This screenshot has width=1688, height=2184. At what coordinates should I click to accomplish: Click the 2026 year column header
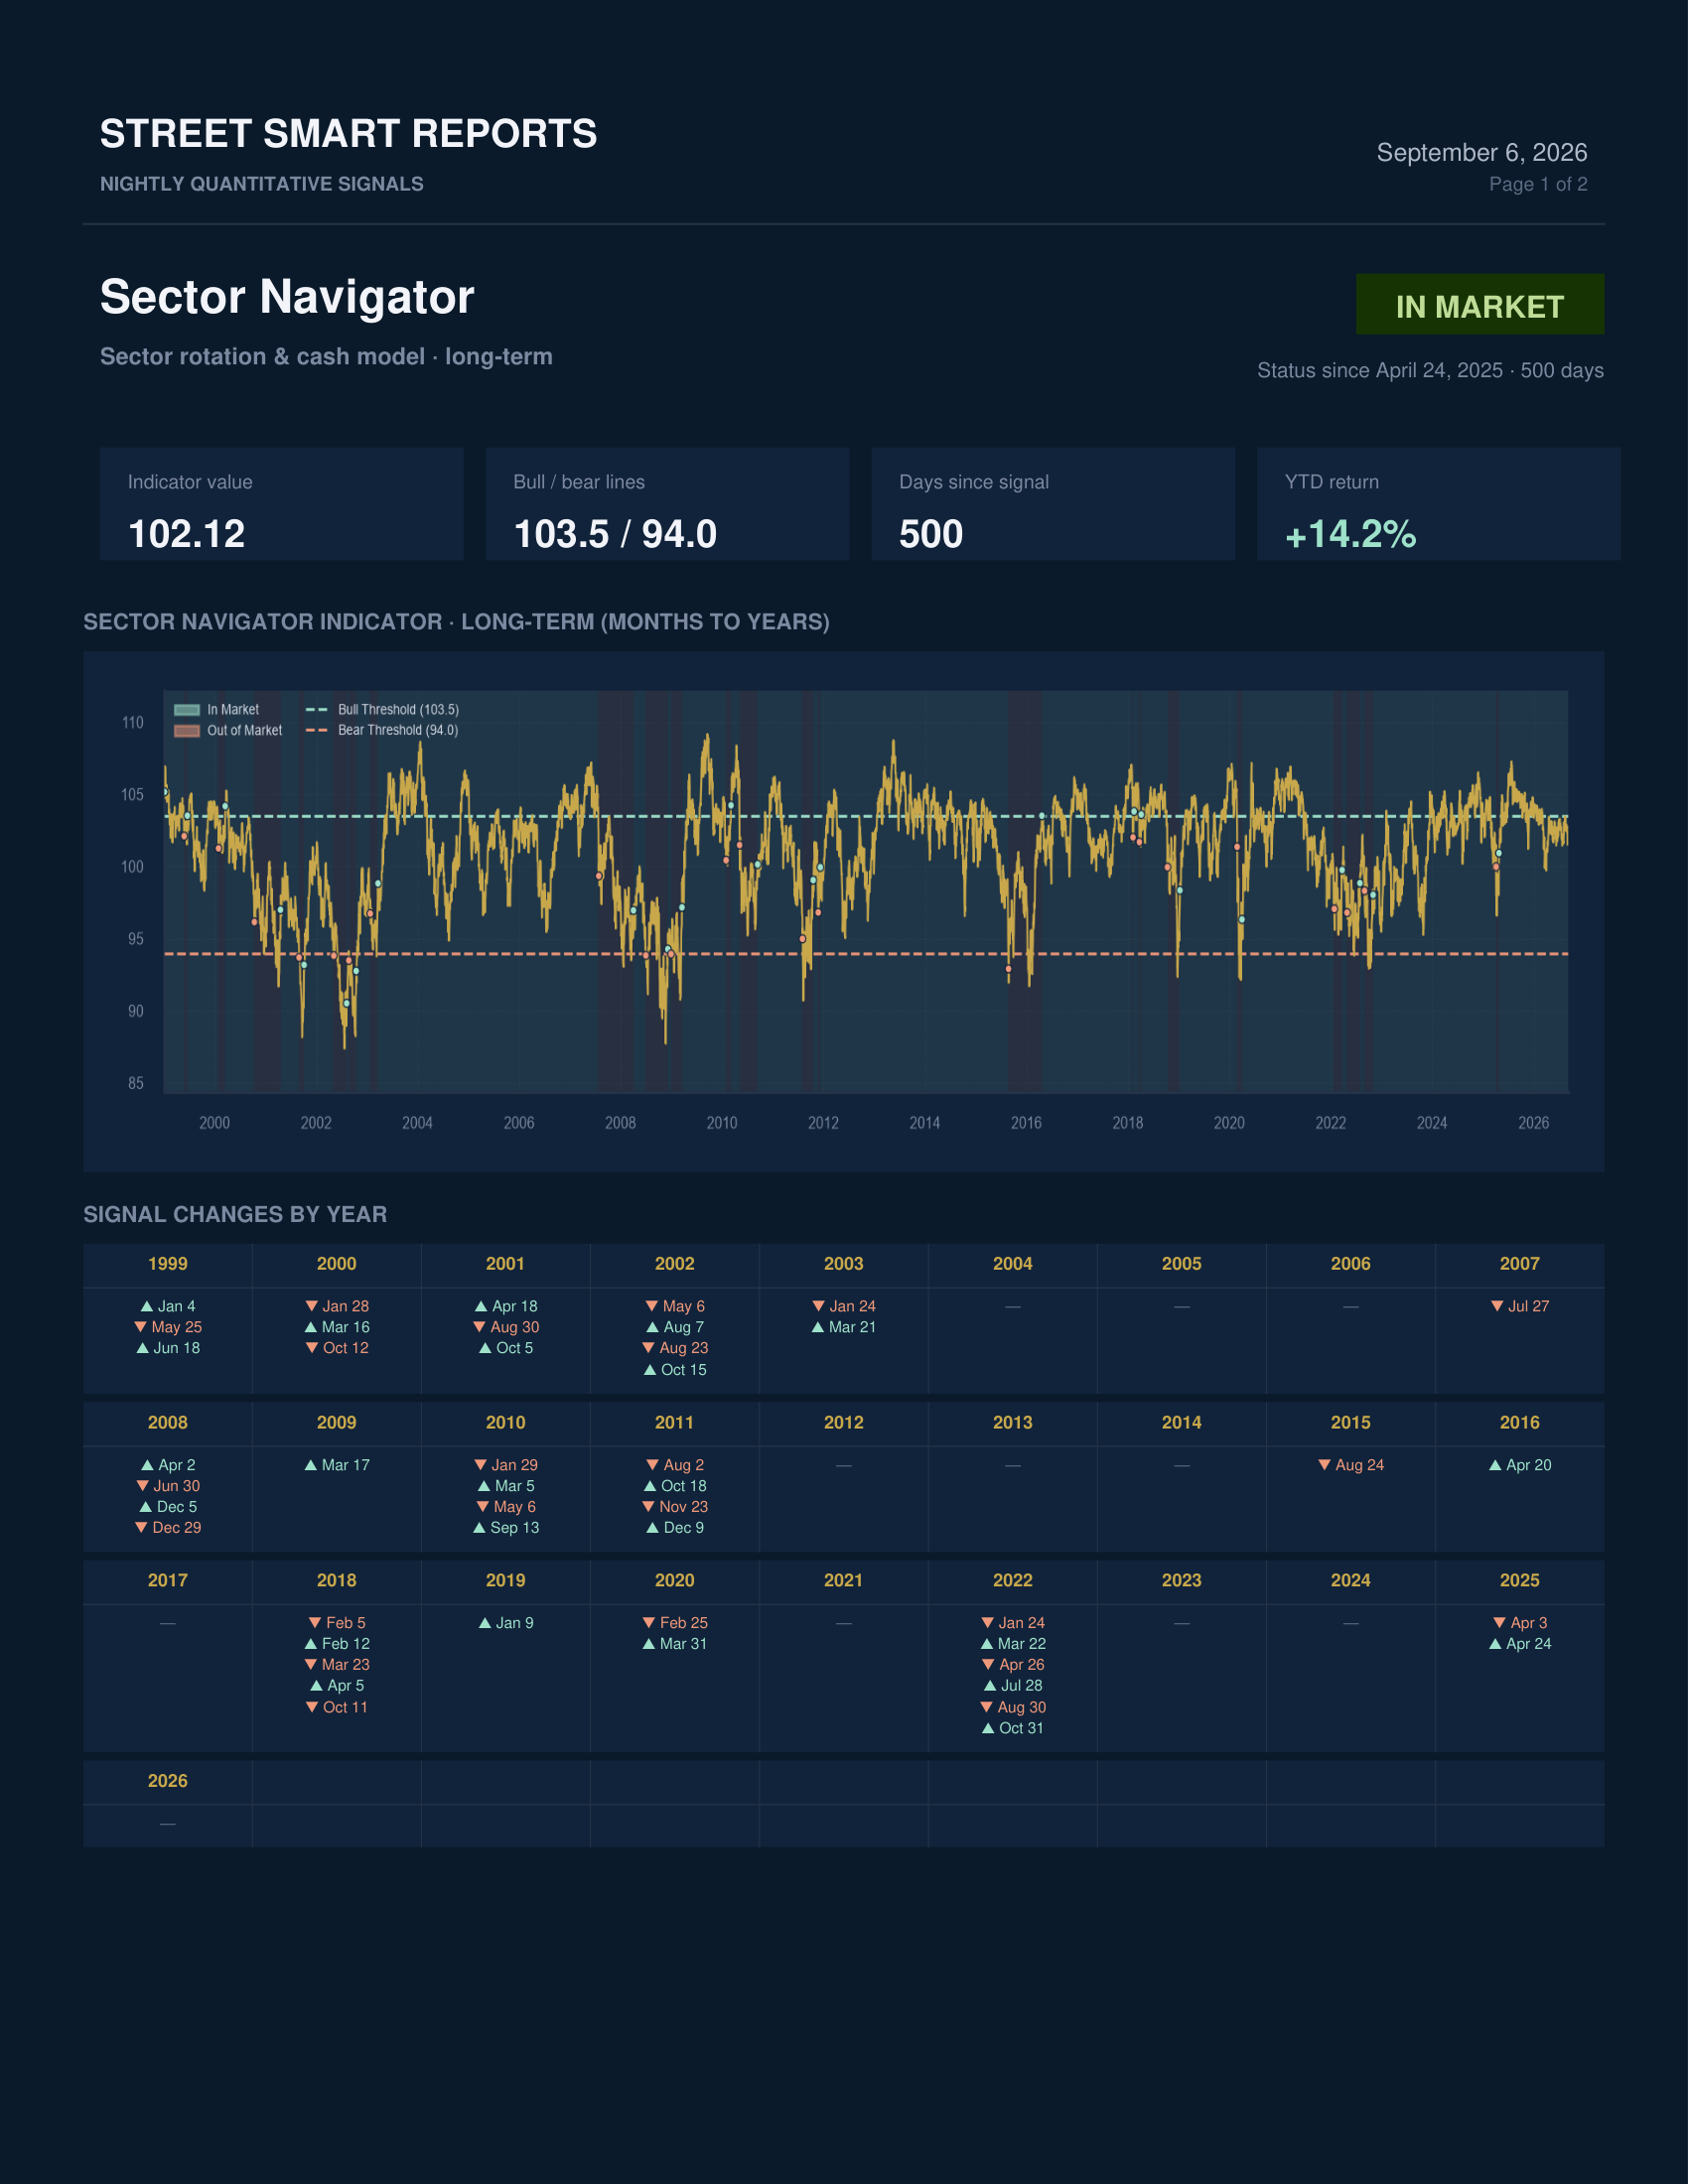point(168,1781)
